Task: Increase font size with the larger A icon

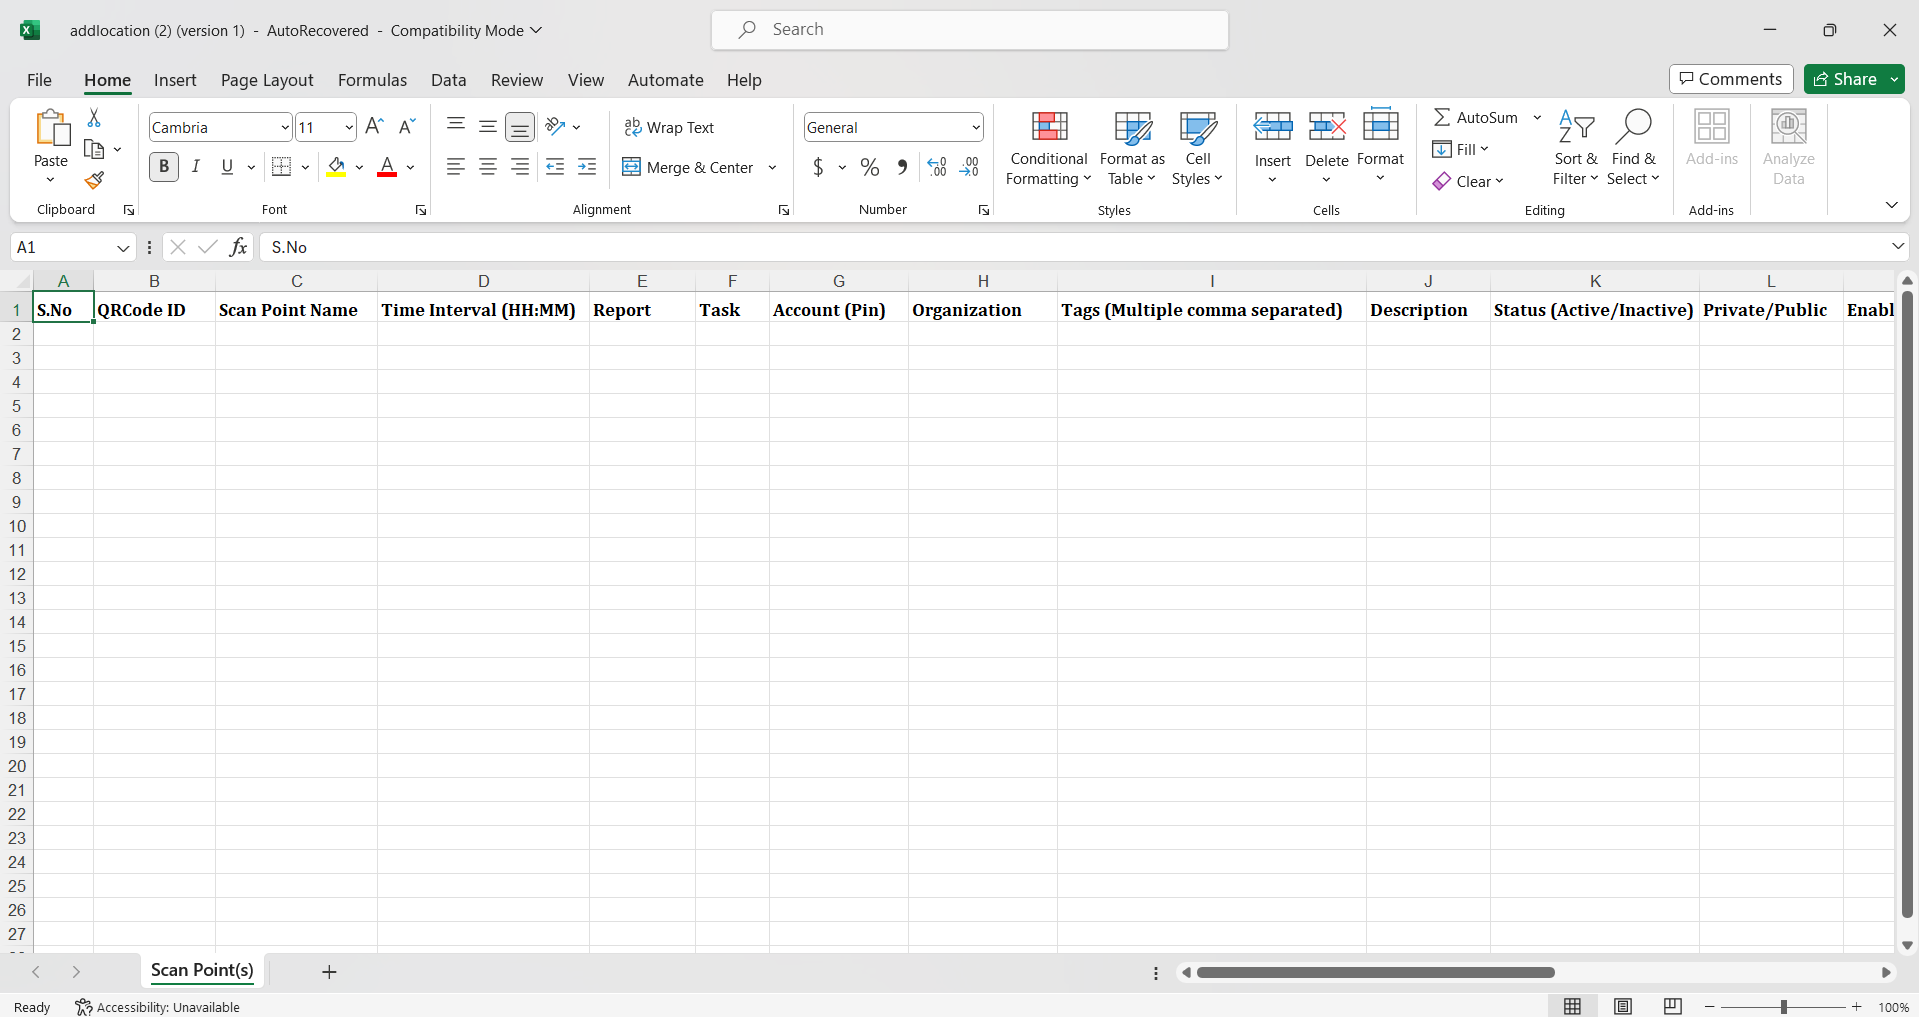Action: click(374, 126)
